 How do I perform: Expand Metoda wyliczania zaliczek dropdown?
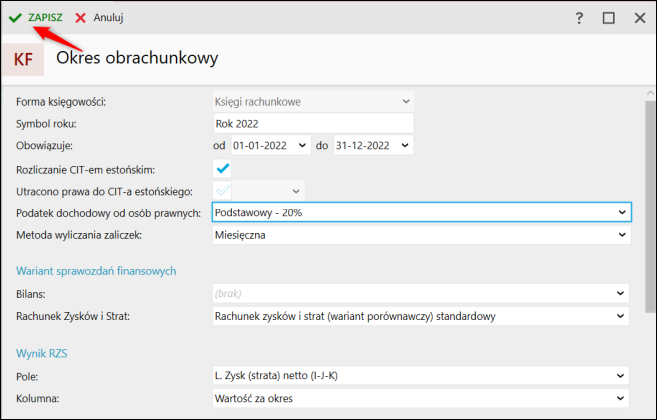tap(622, 236)
